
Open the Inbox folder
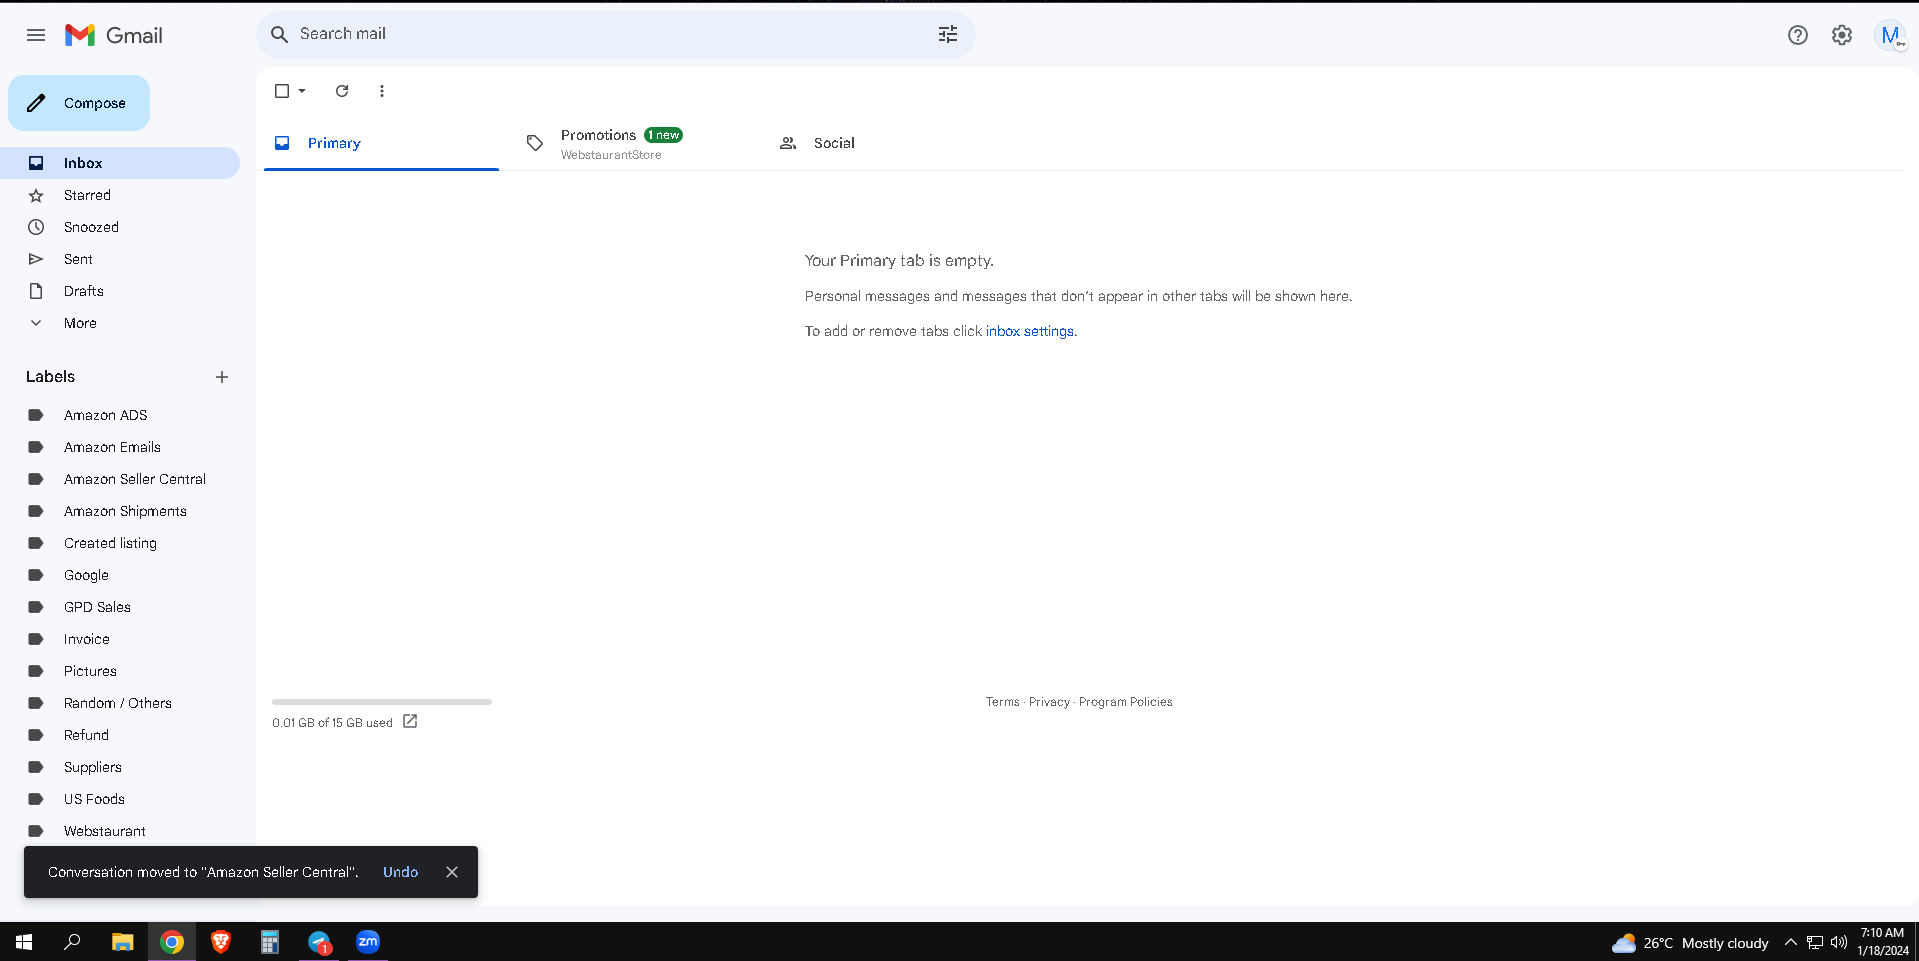click(120, 163)
